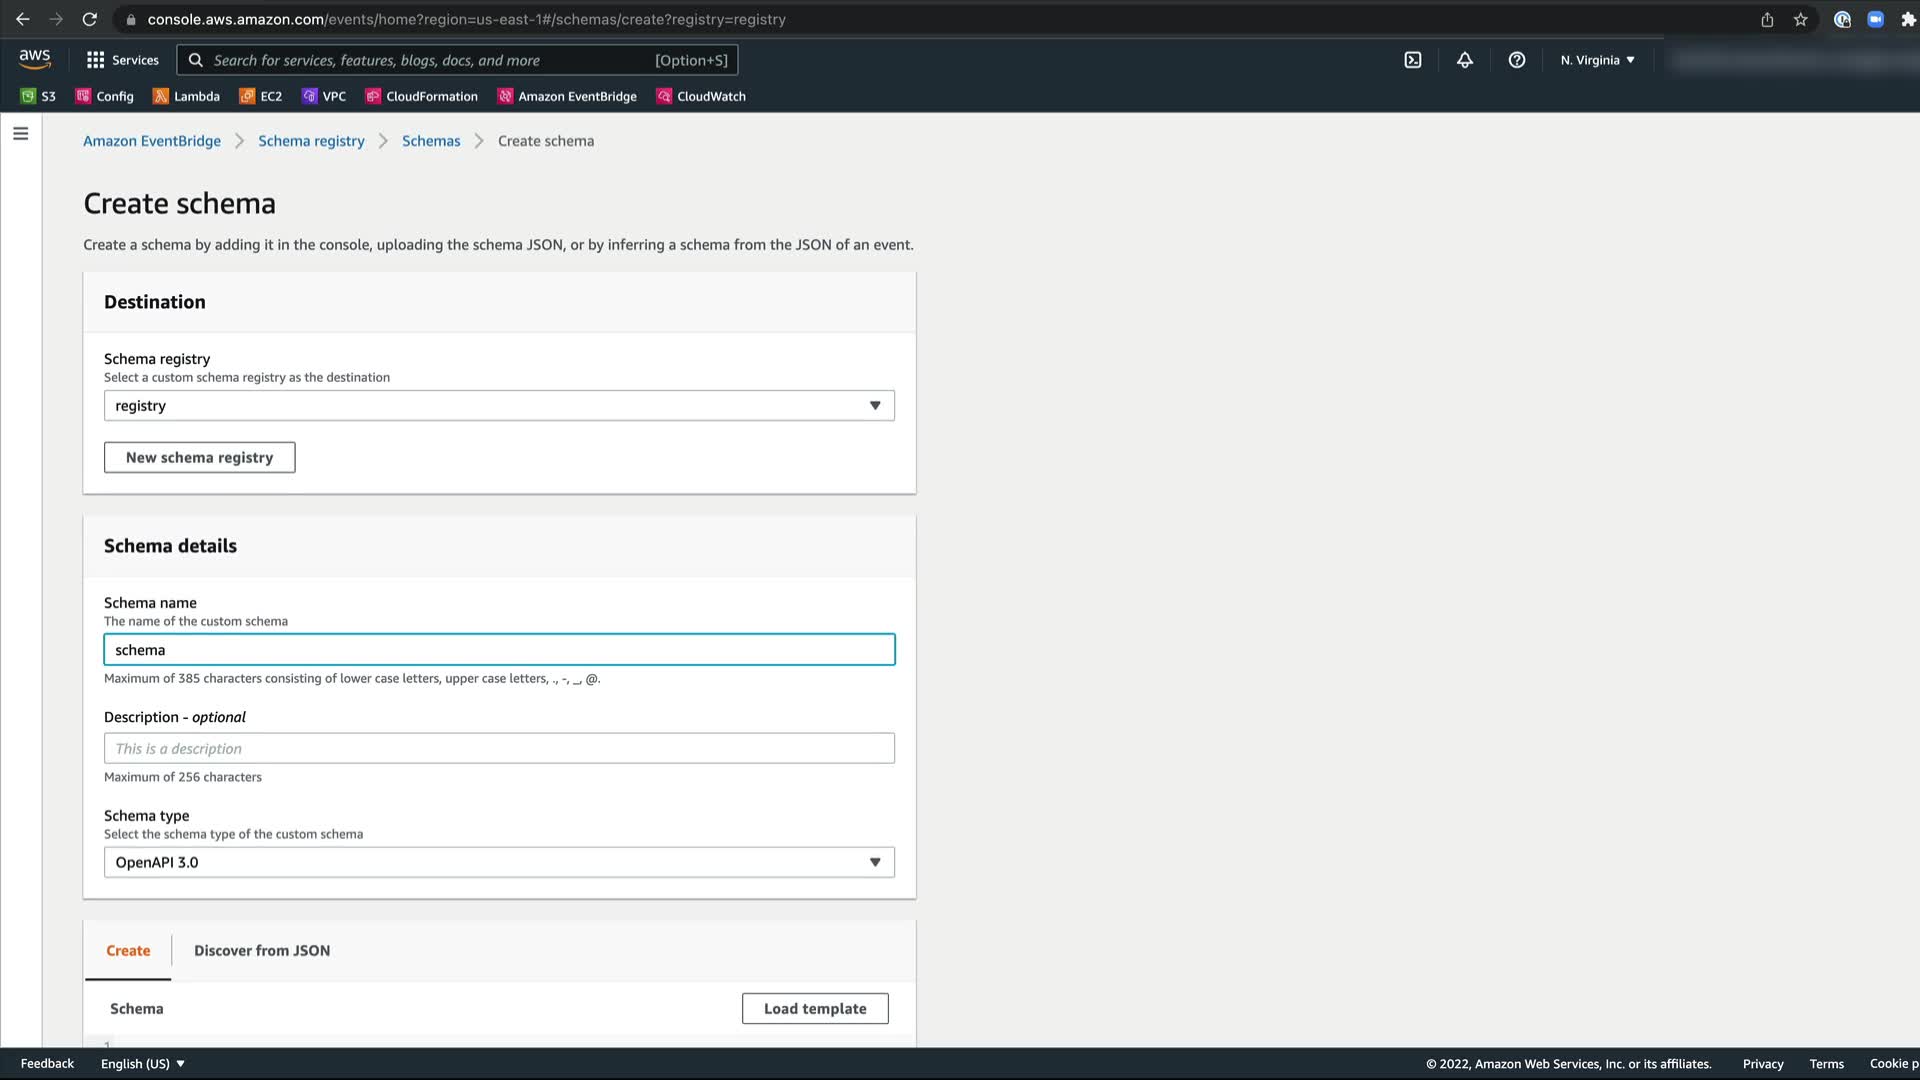Open the CloudWatch shortcut in favorites bar
The height and width of the screenshot is (1080, 1920).
point(700,96)
